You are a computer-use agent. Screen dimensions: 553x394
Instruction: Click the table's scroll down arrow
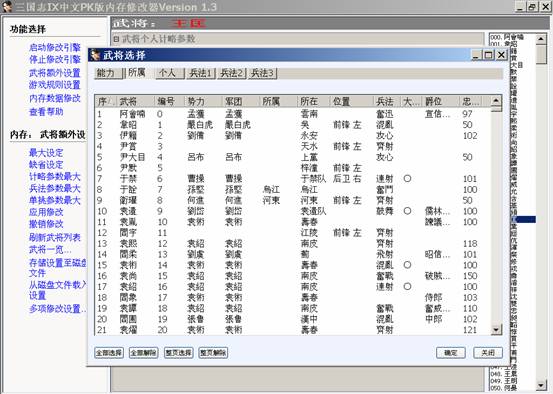(x=496, y=330)
